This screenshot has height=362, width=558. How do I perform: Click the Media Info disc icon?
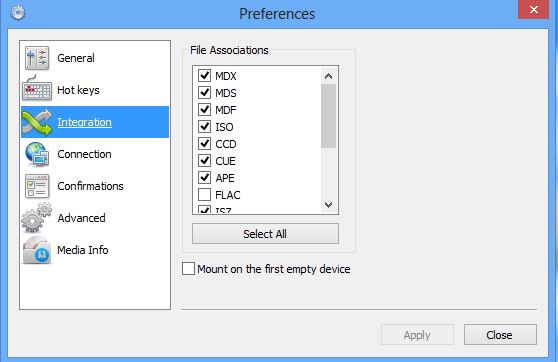[x=37, y=250]
